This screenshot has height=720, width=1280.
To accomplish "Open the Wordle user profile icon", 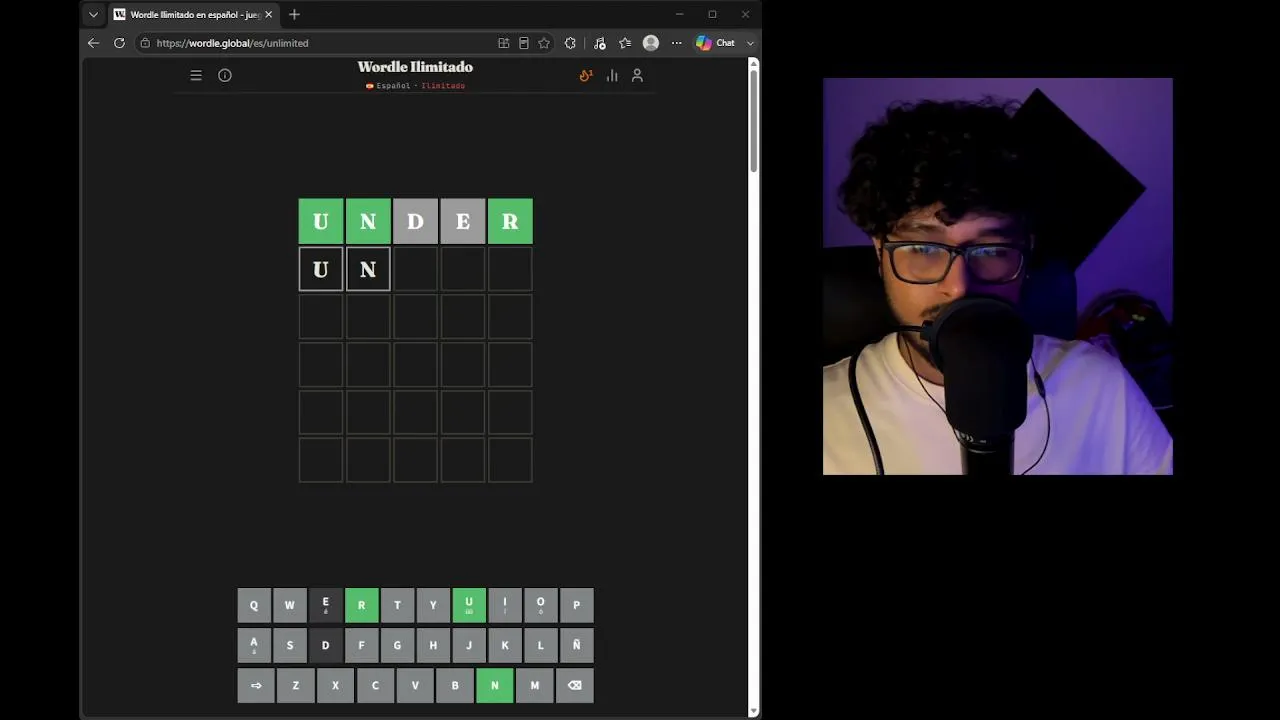I will tap(637, 75).
